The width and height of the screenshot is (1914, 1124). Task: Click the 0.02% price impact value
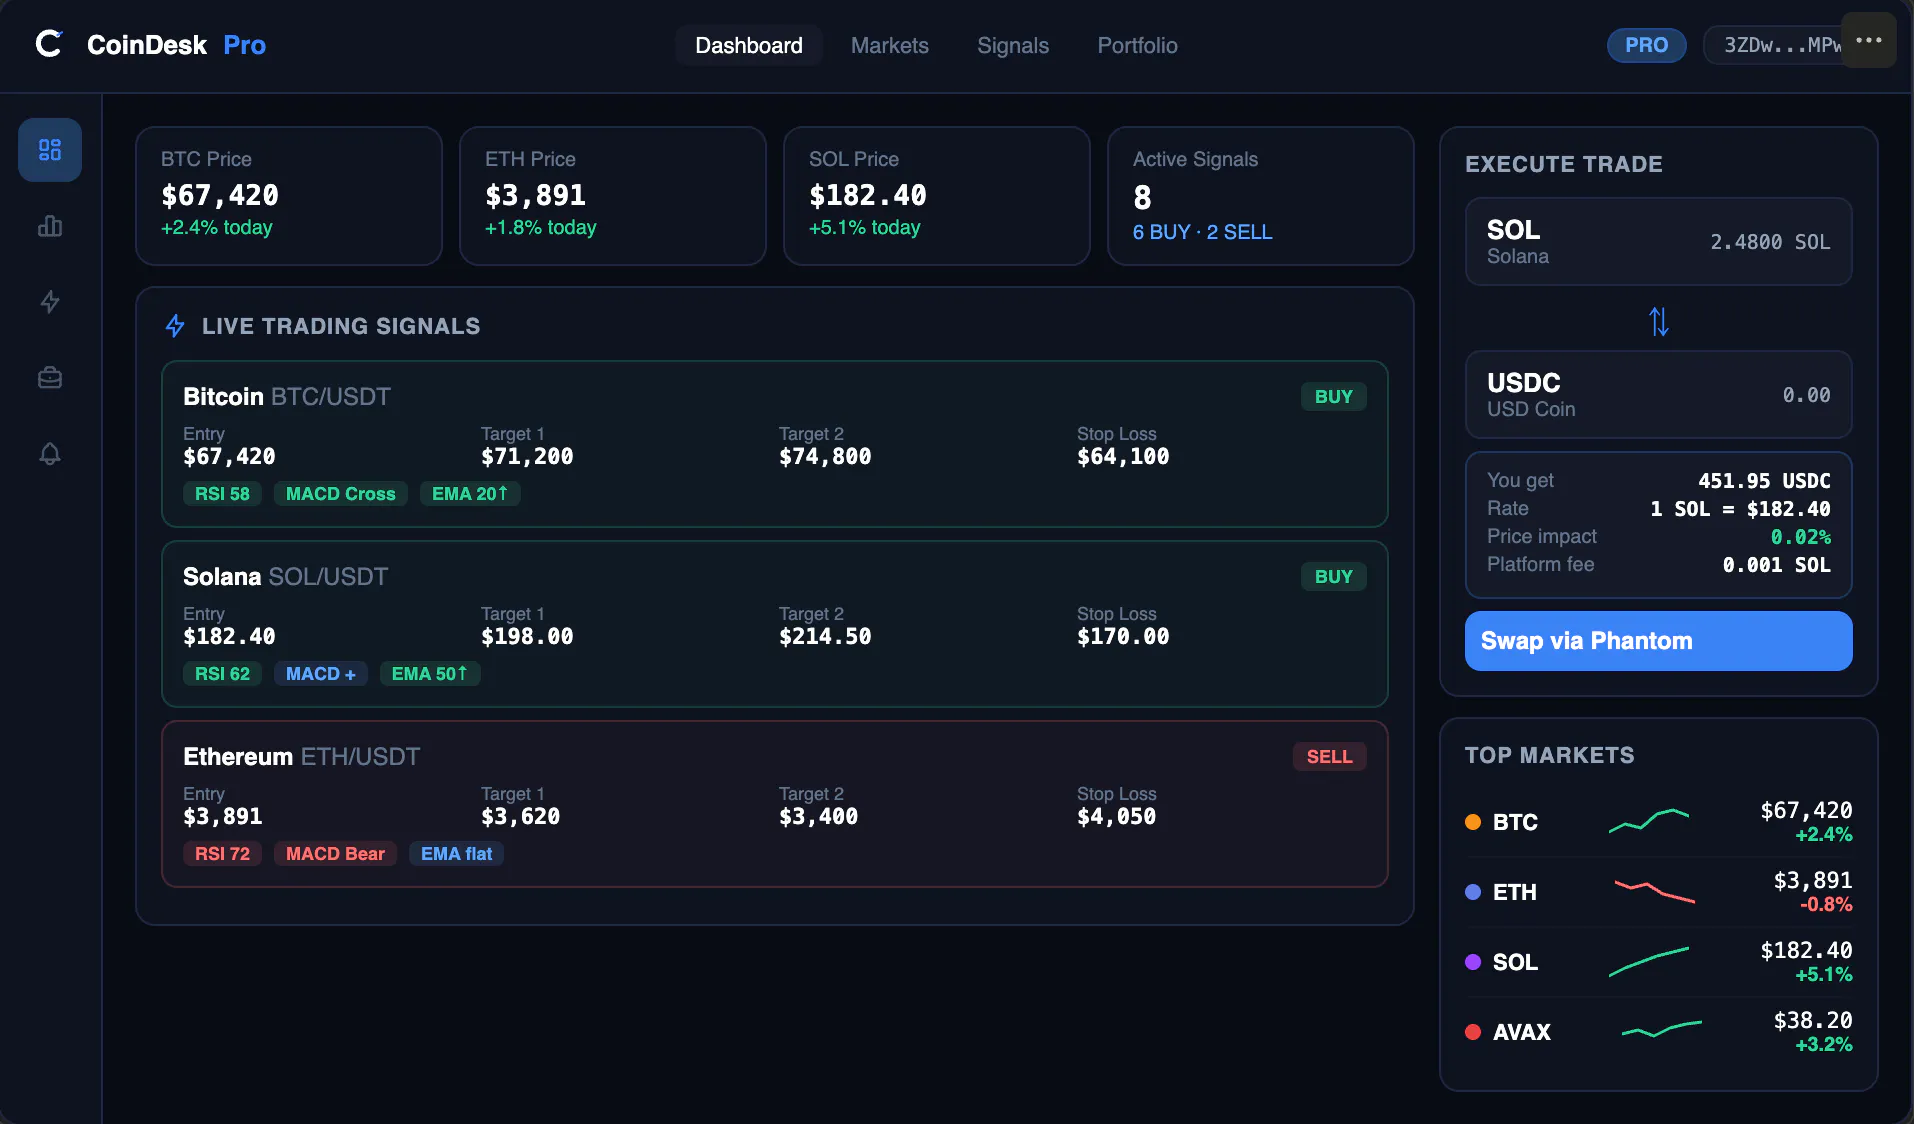coord(1801,537)
